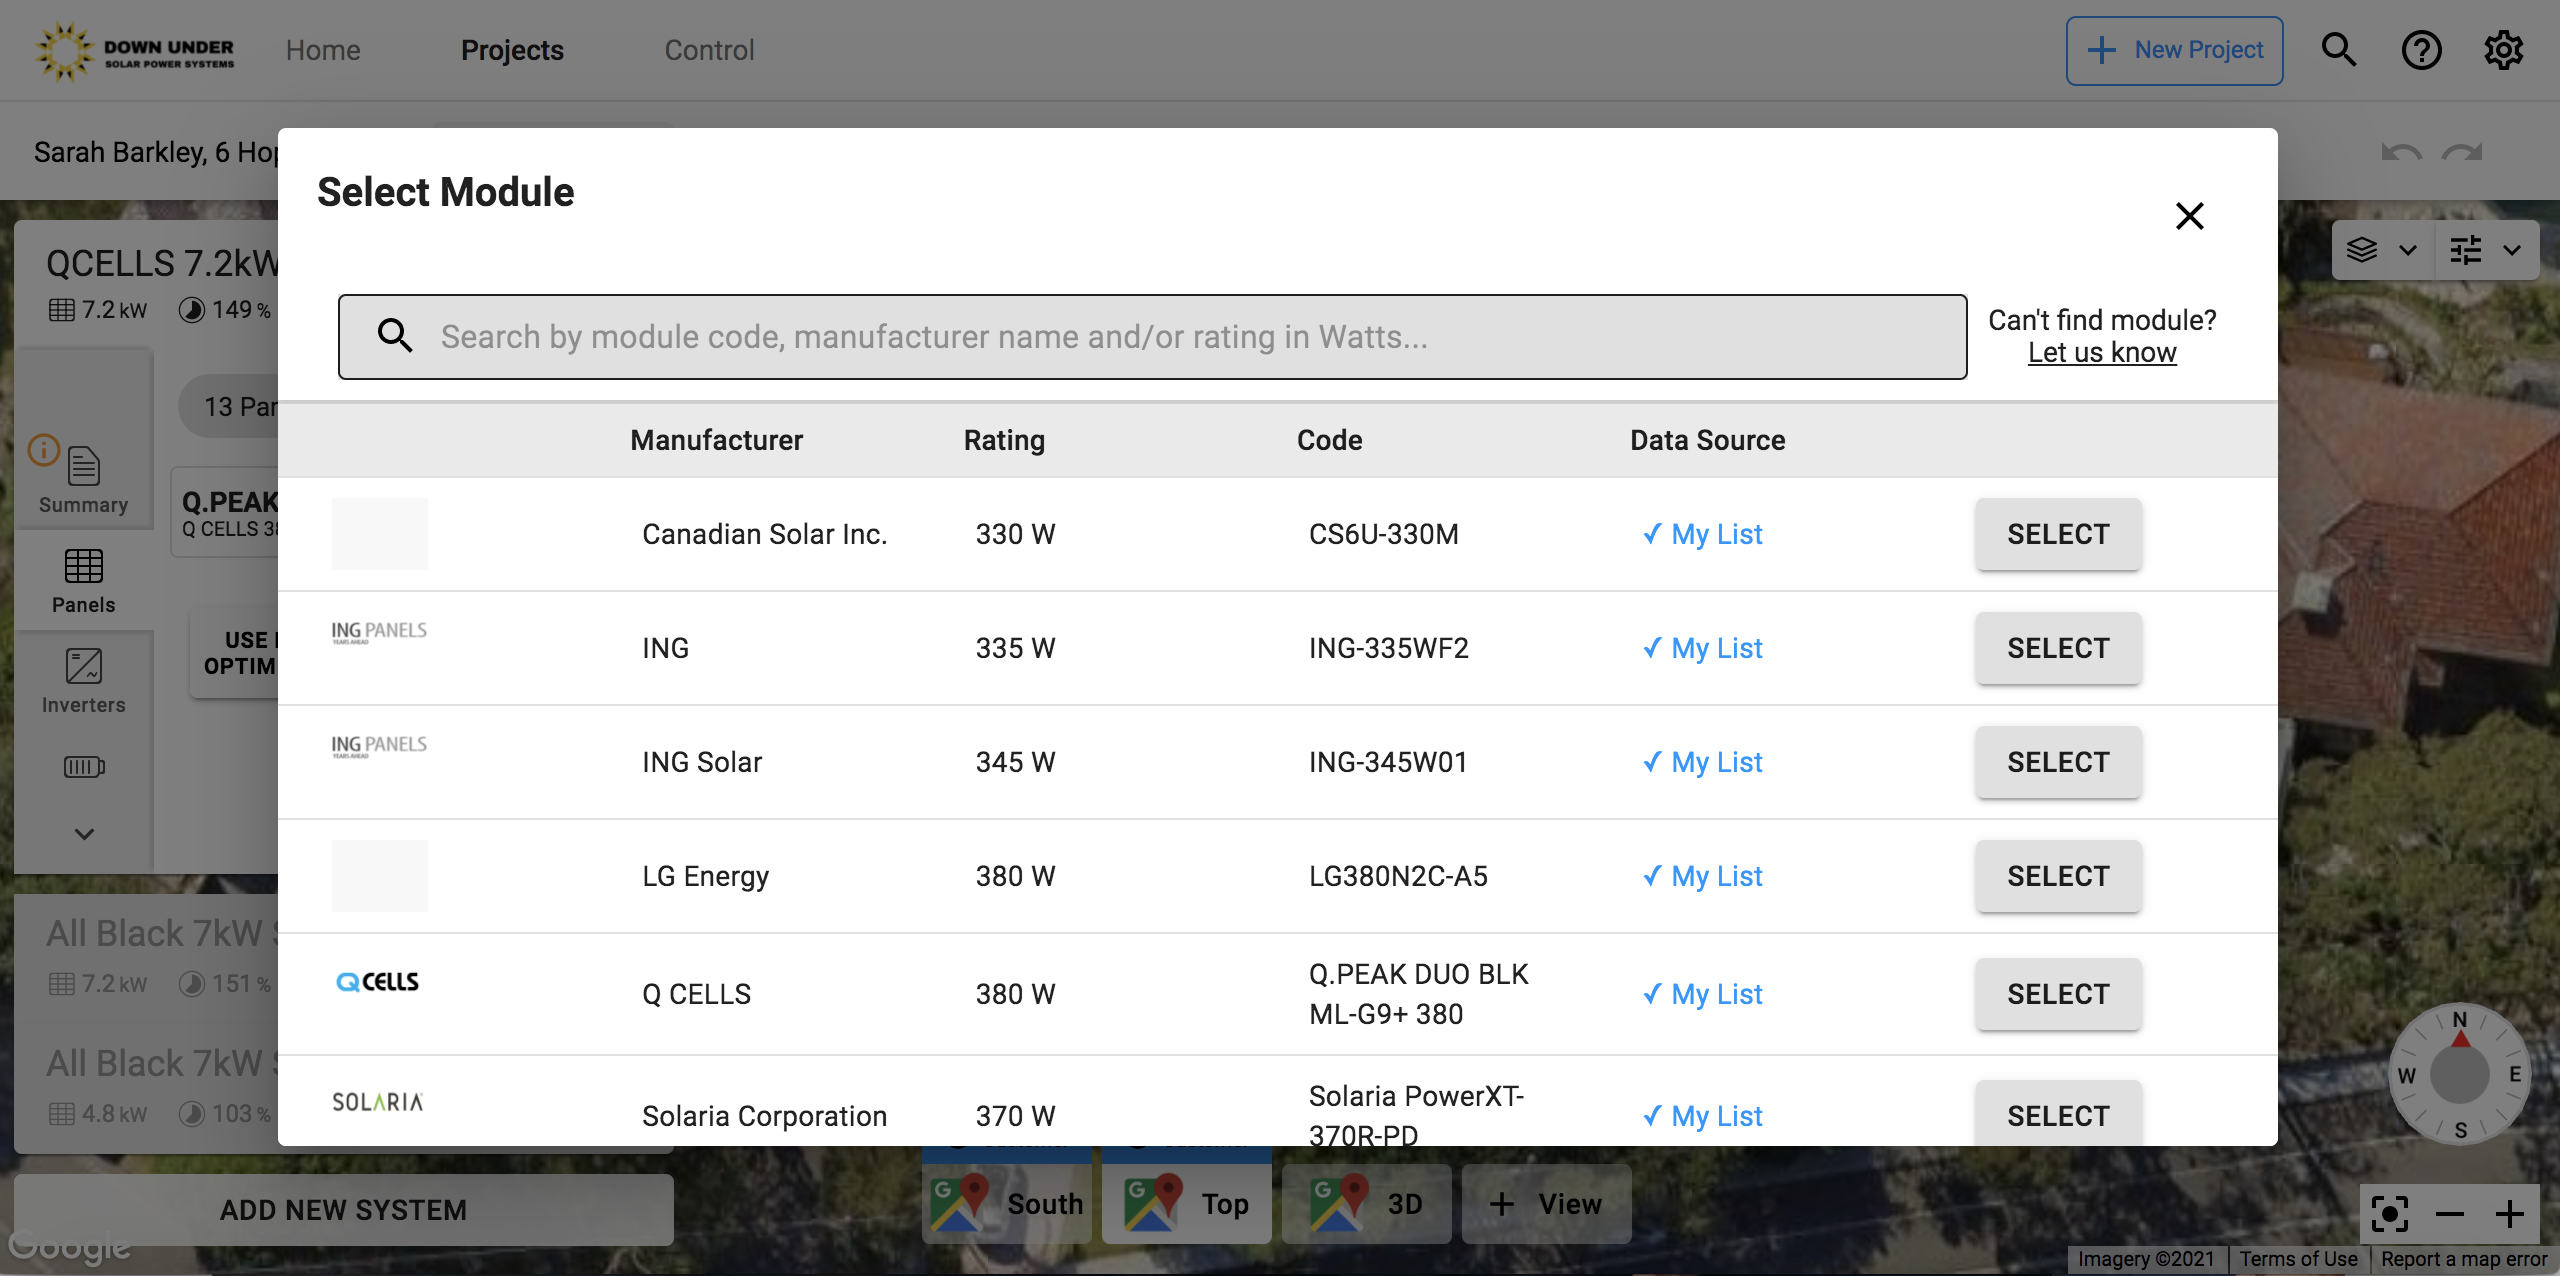Go to Home tab

(x=323, y=50)
